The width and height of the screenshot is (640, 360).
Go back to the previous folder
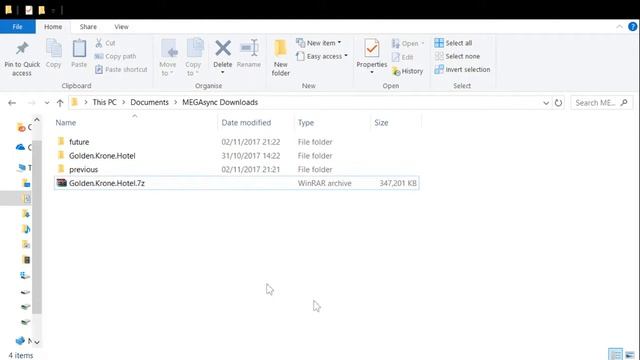(x=12, y=103)
